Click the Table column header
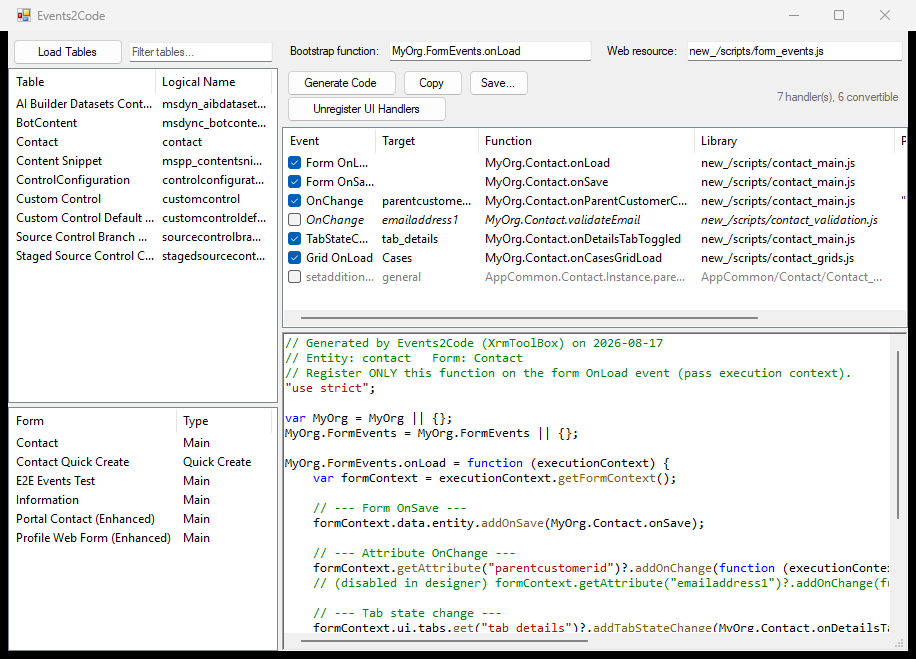Image resolution: width=916 pixels, height=659 pixels. pos(82,82)
